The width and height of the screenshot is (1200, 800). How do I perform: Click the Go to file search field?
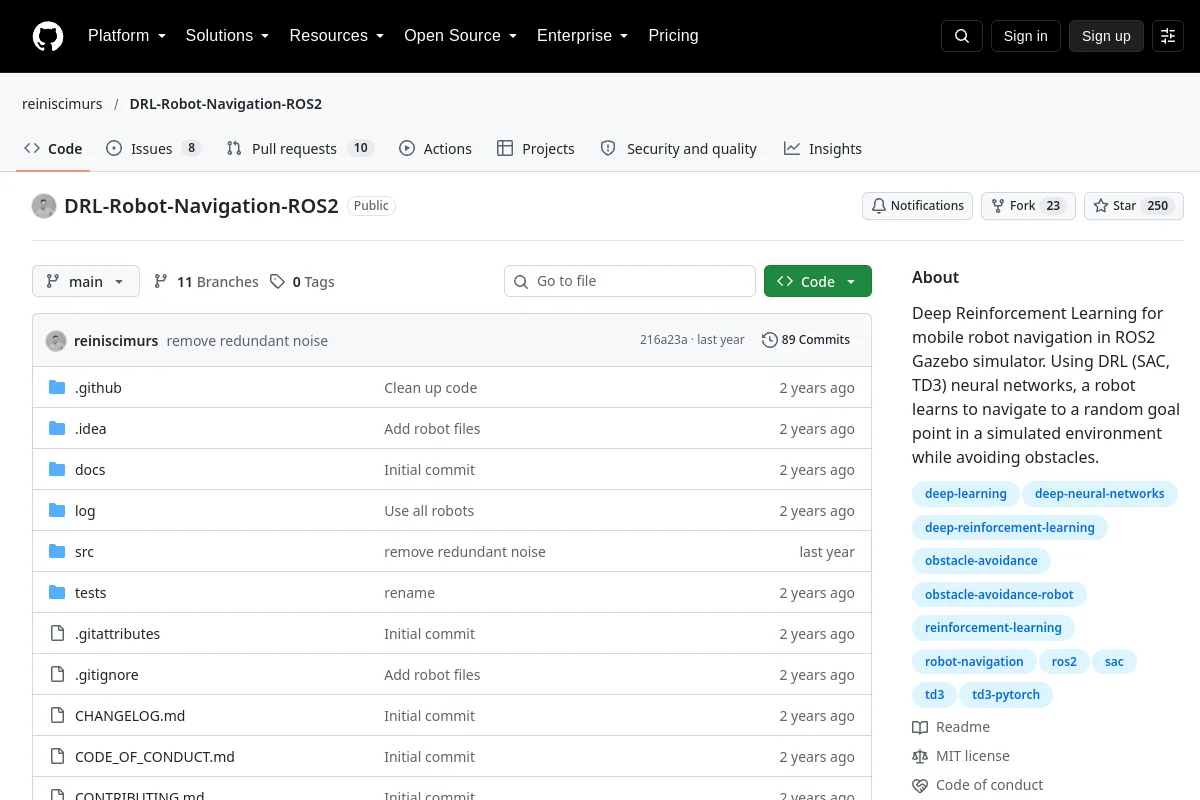click(630, 282)
